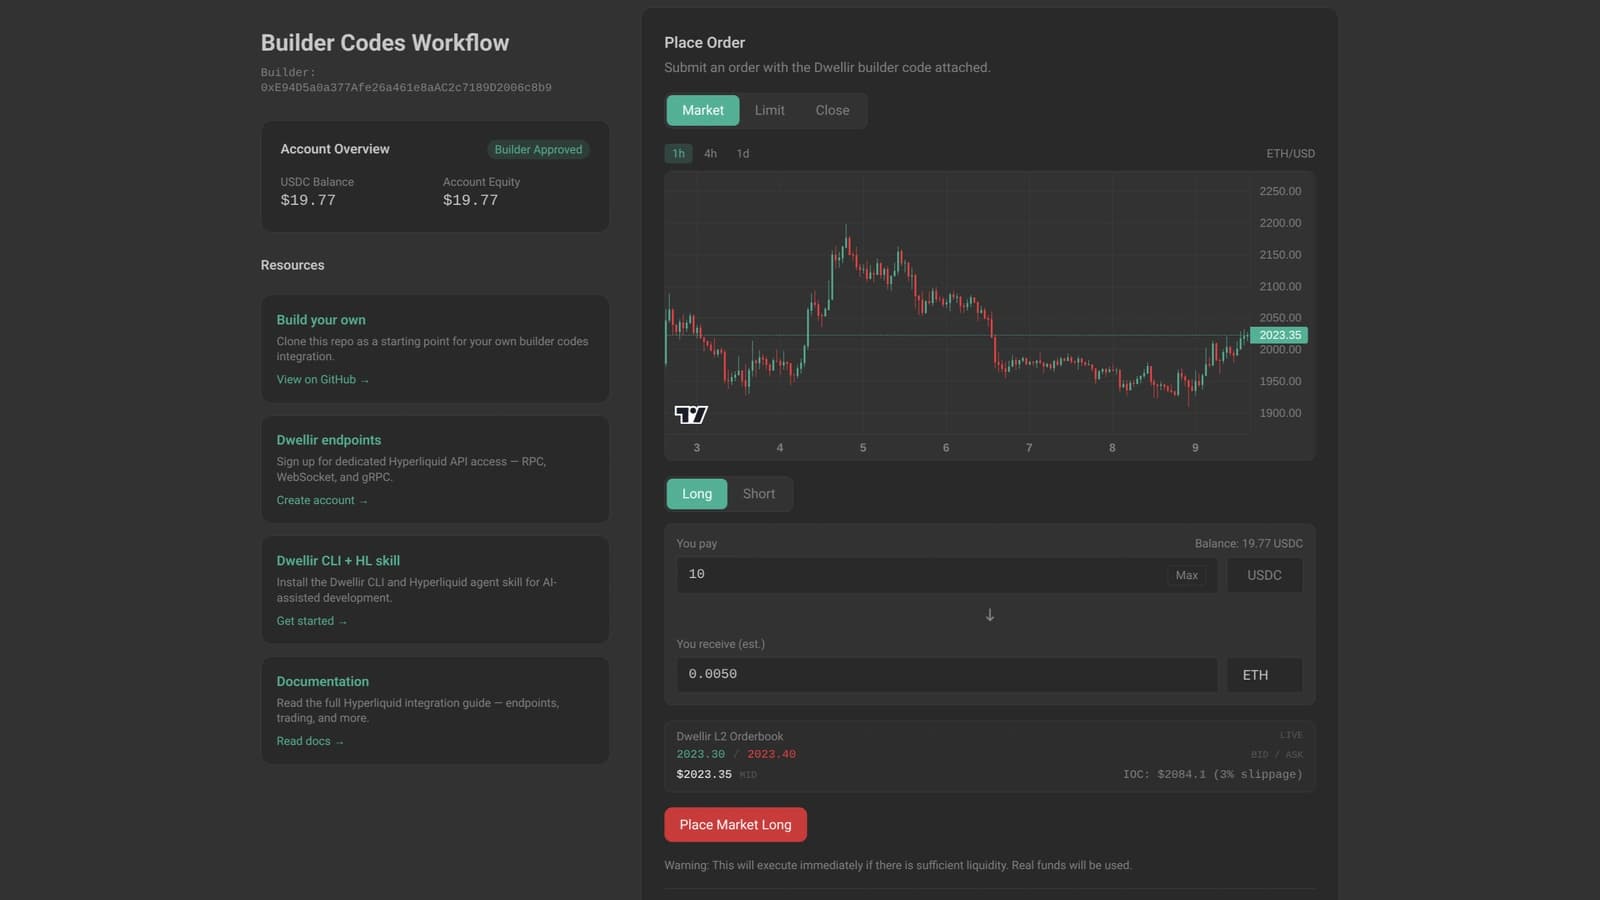
Task: Open the ETH asset selector
Action: coord(1264,675)
